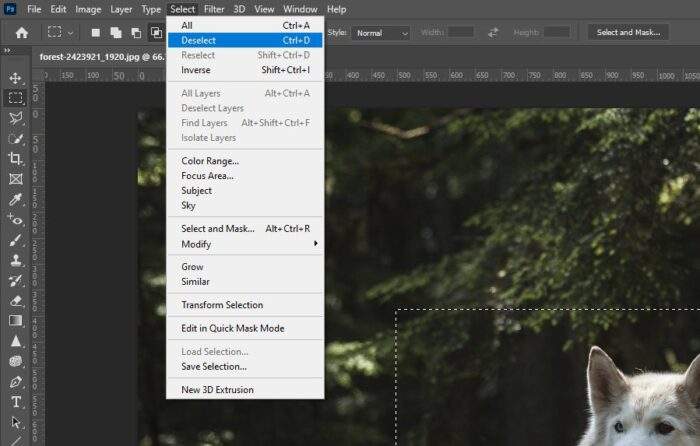This screenshot has width=700, height=446.
Task: Choose Subtract from selection mode icon
Action: coord(136,33)
